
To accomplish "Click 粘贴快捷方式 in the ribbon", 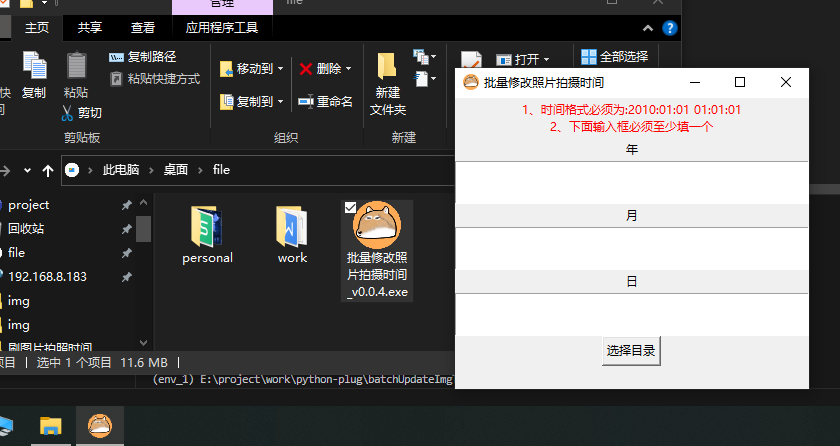I will pos(155,79).
